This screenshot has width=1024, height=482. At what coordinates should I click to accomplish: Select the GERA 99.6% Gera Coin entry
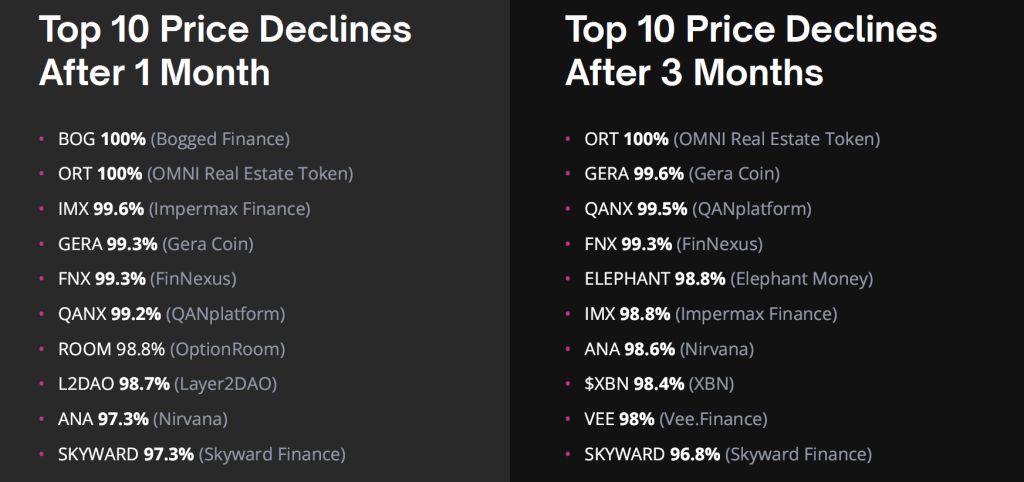[682, 174]
